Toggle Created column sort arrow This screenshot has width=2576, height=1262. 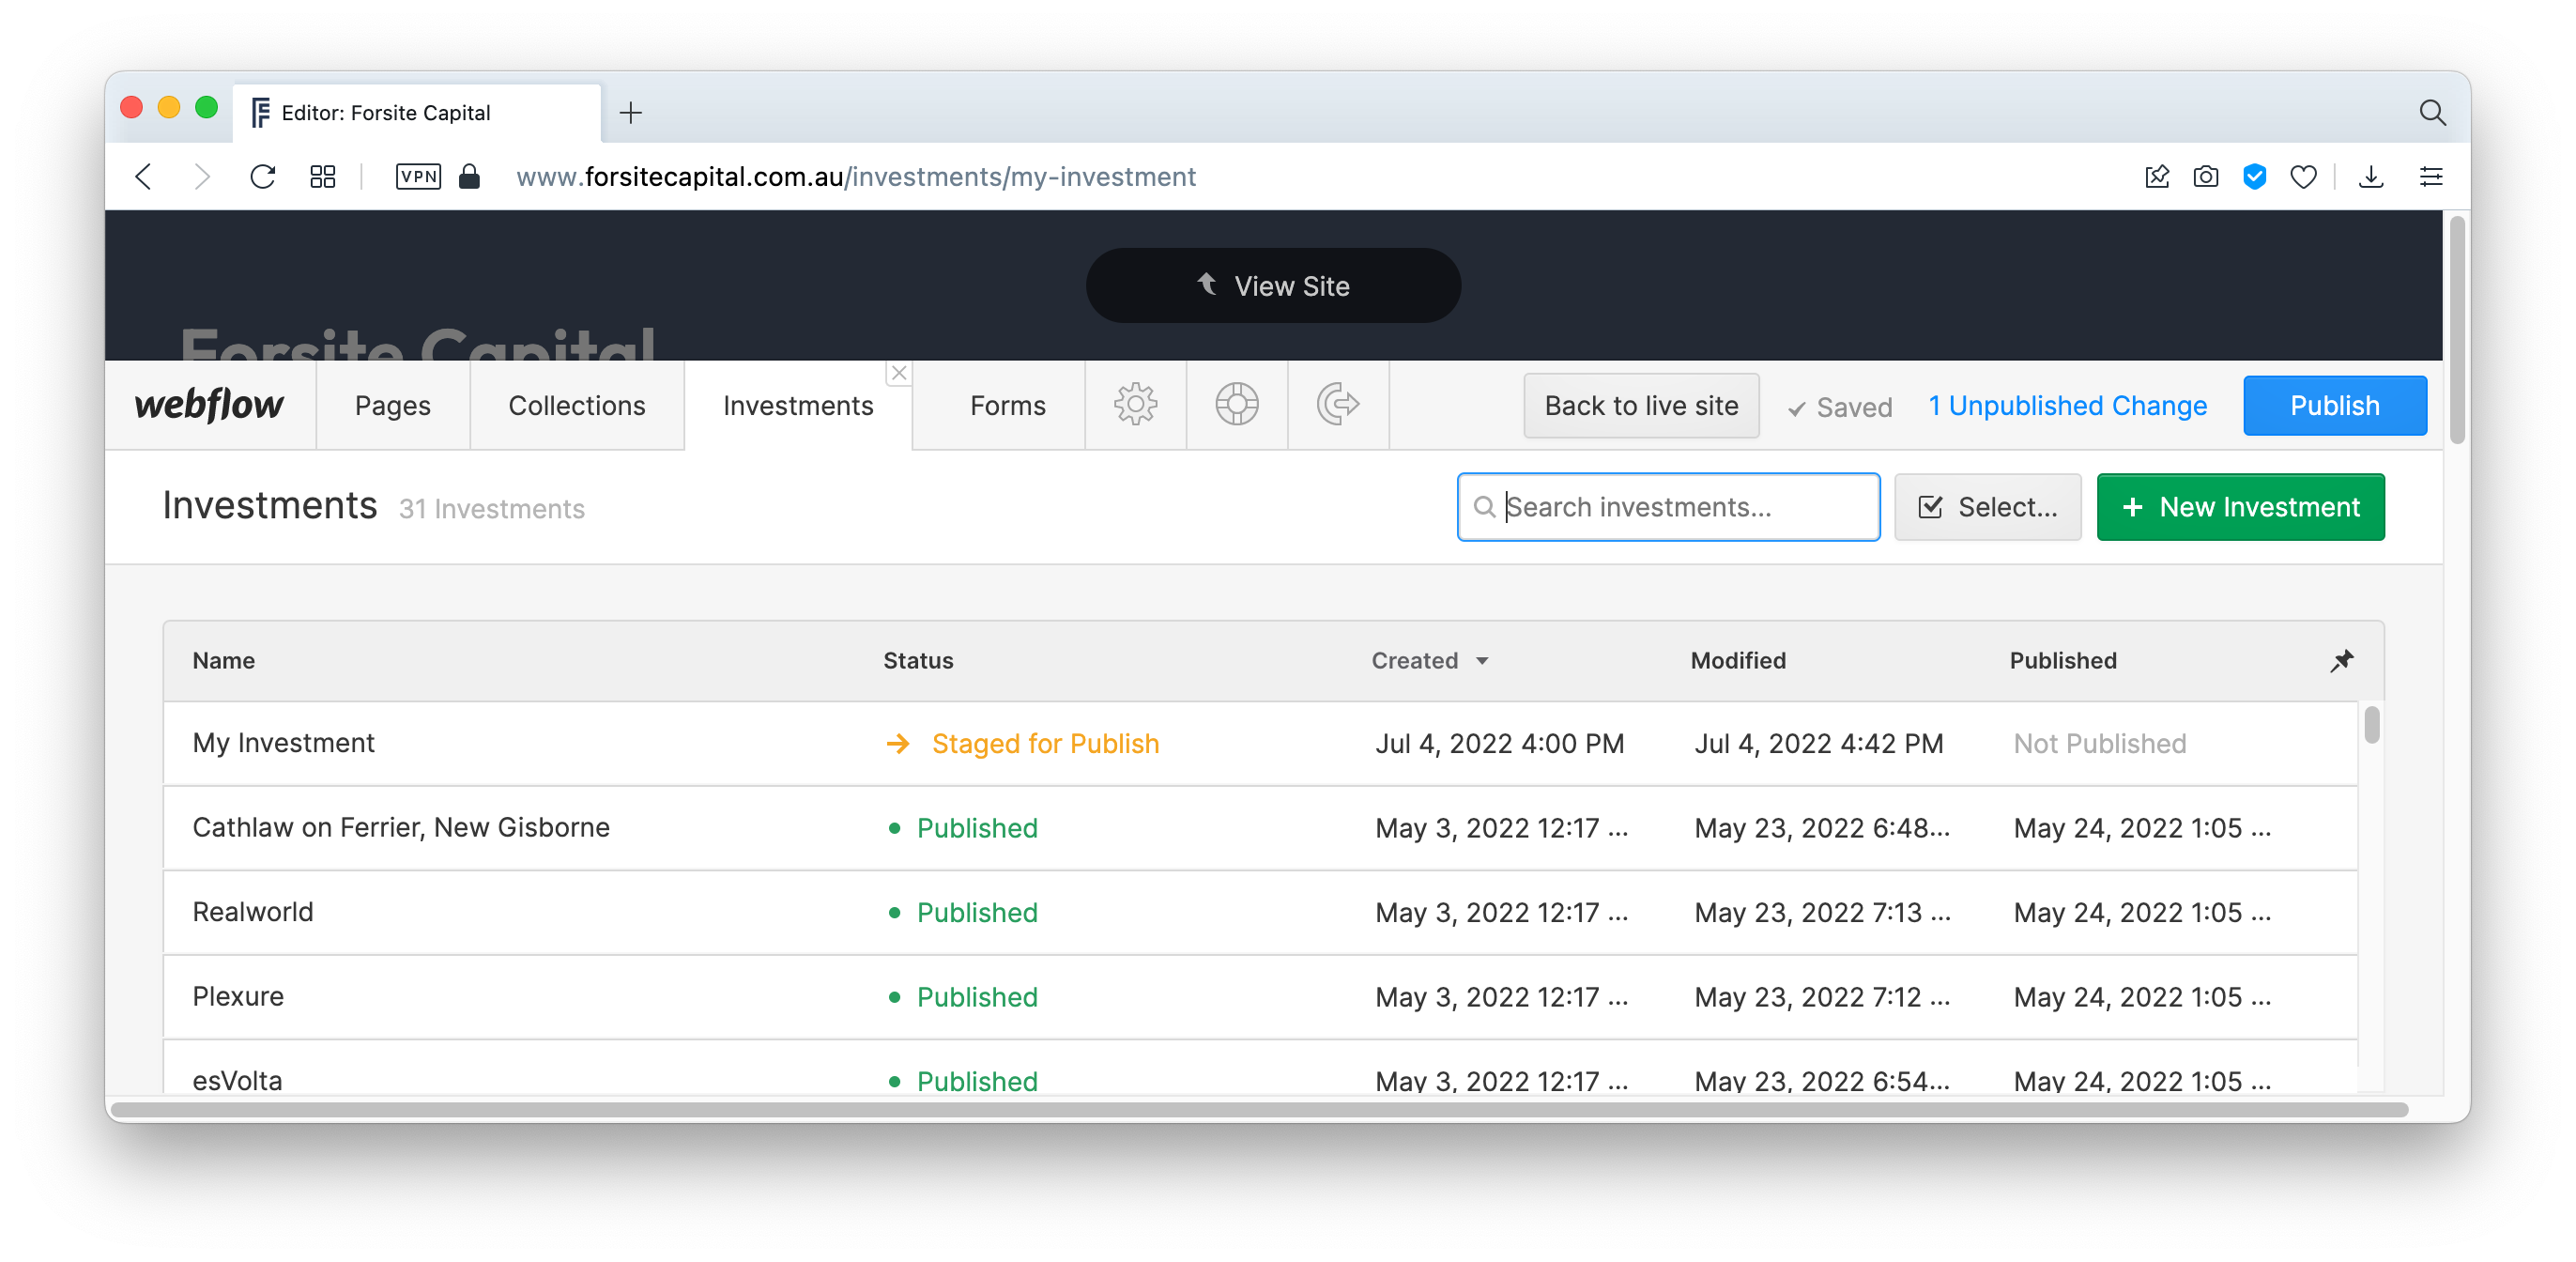point(1482,661)
